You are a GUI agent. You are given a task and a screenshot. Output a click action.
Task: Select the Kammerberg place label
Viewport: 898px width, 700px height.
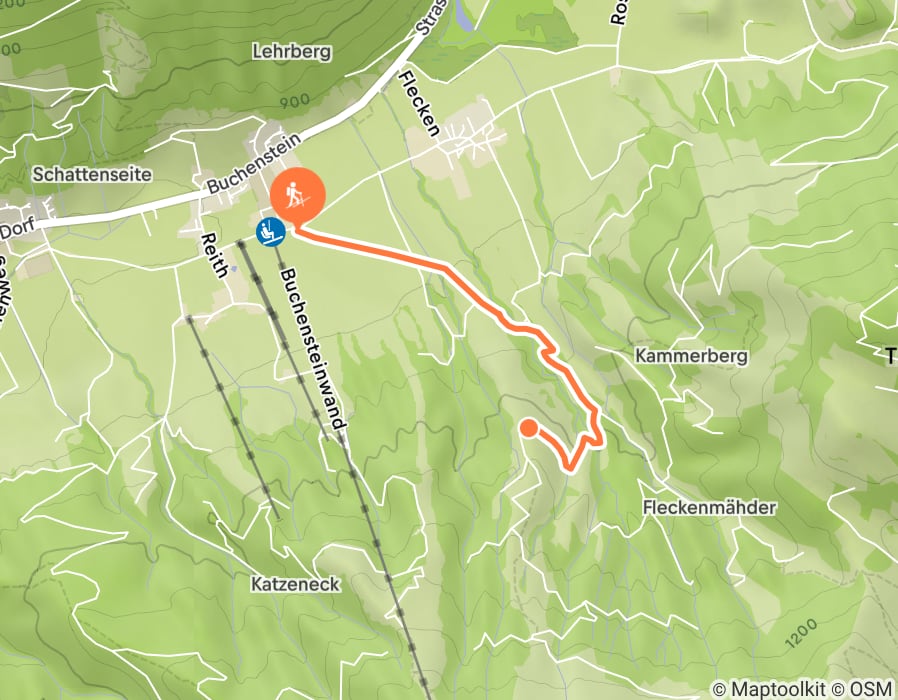pos(691,356)
